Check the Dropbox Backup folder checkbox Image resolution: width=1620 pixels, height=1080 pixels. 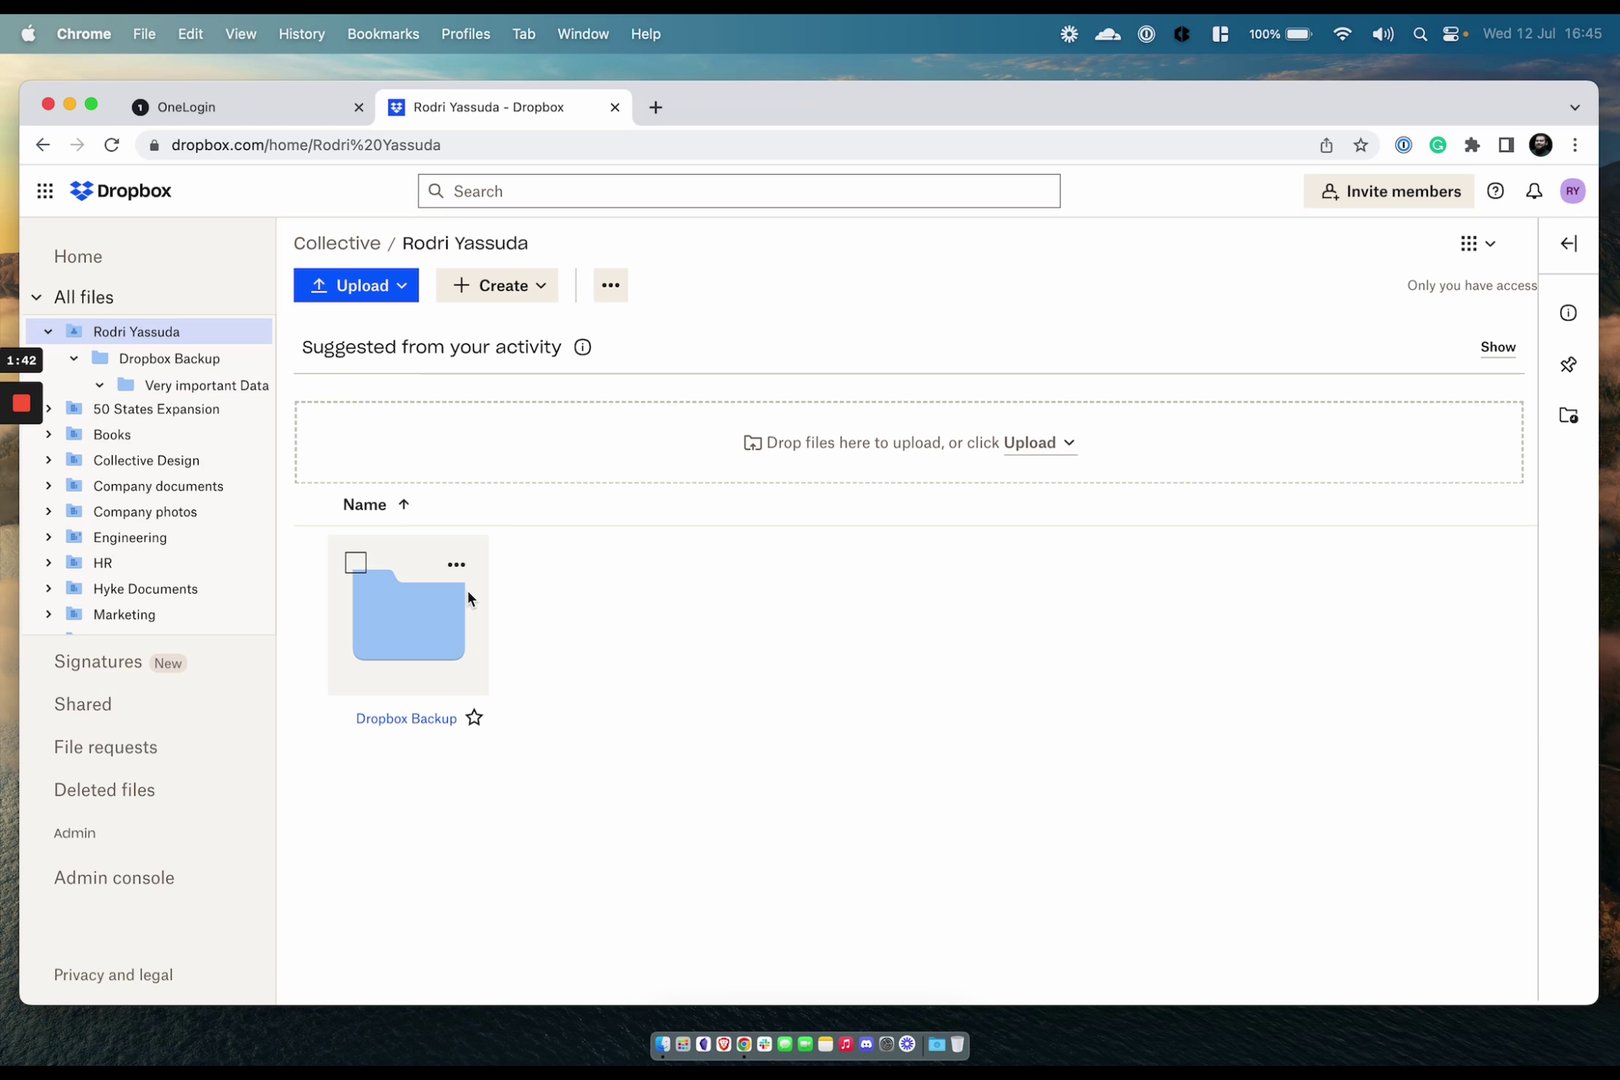click(x=355, y=562)
